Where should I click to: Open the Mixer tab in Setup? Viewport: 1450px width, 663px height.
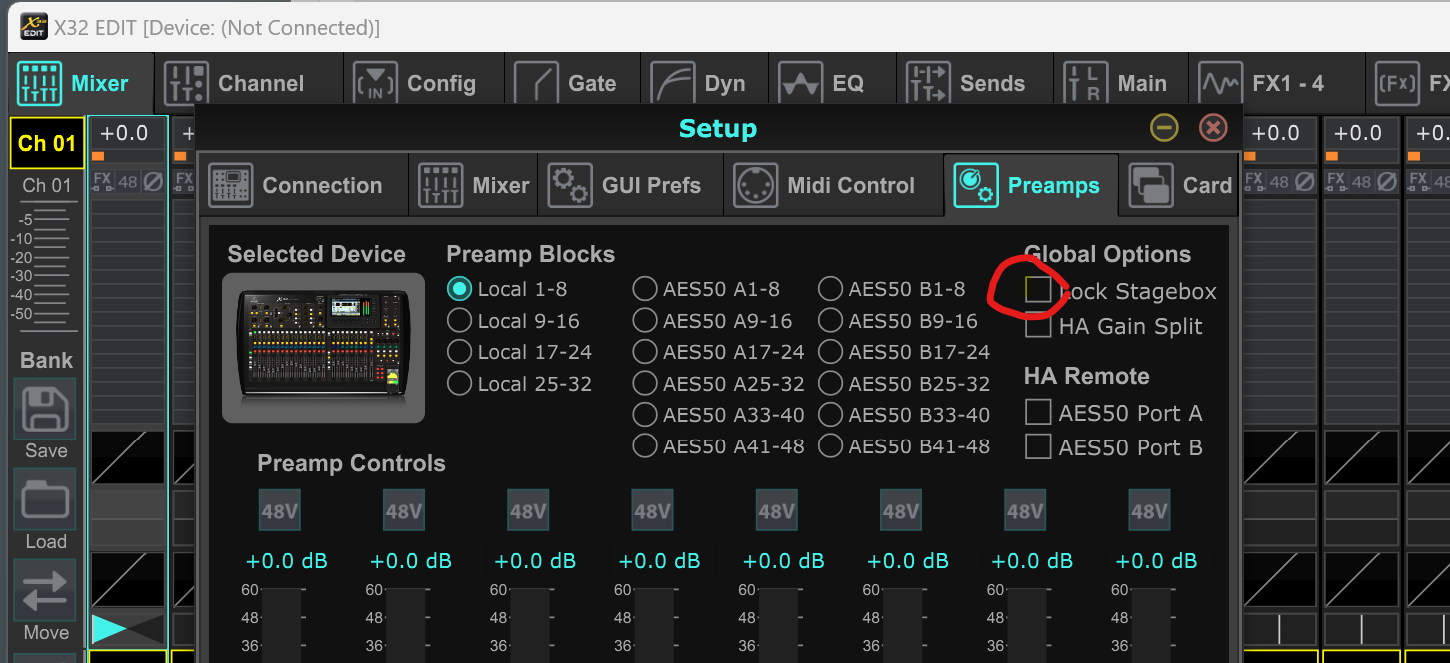473,185
